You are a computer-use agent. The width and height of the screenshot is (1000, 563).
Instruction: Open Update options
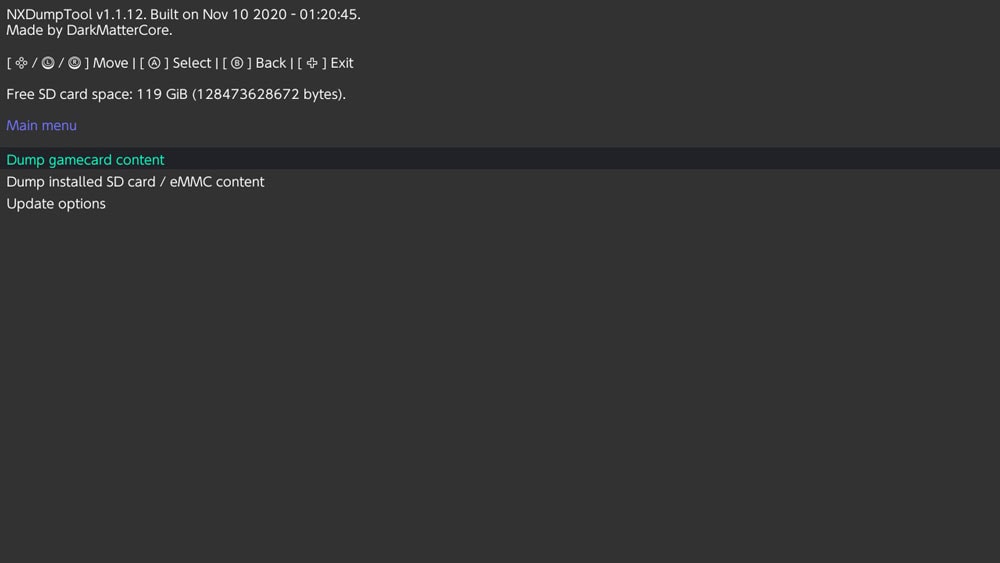[56, 204]
